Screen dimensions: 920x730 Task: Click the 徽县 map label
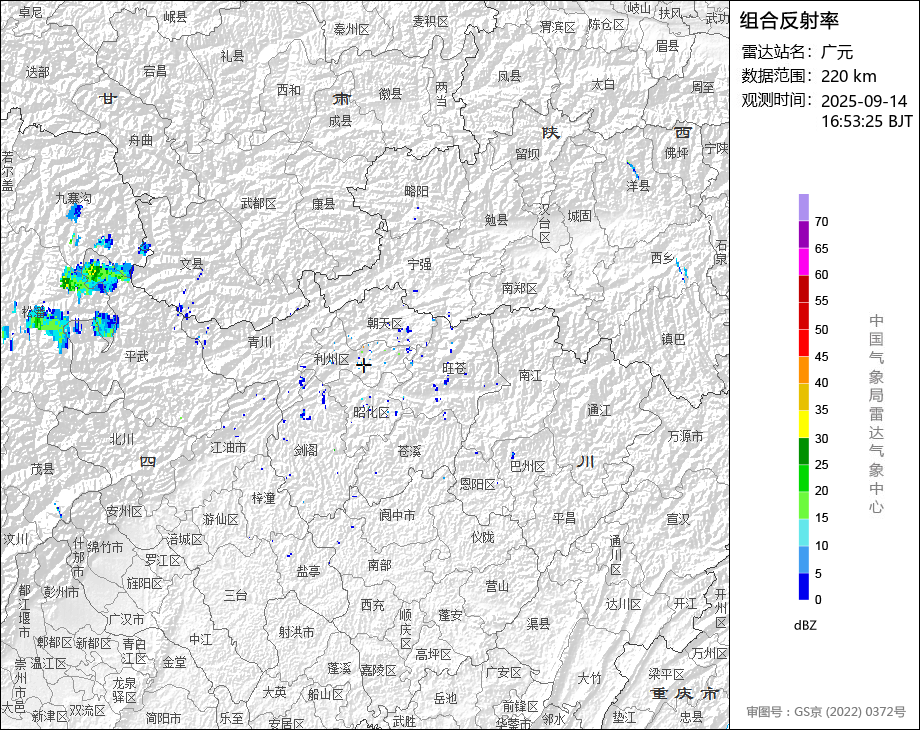[x=390, y=93]
